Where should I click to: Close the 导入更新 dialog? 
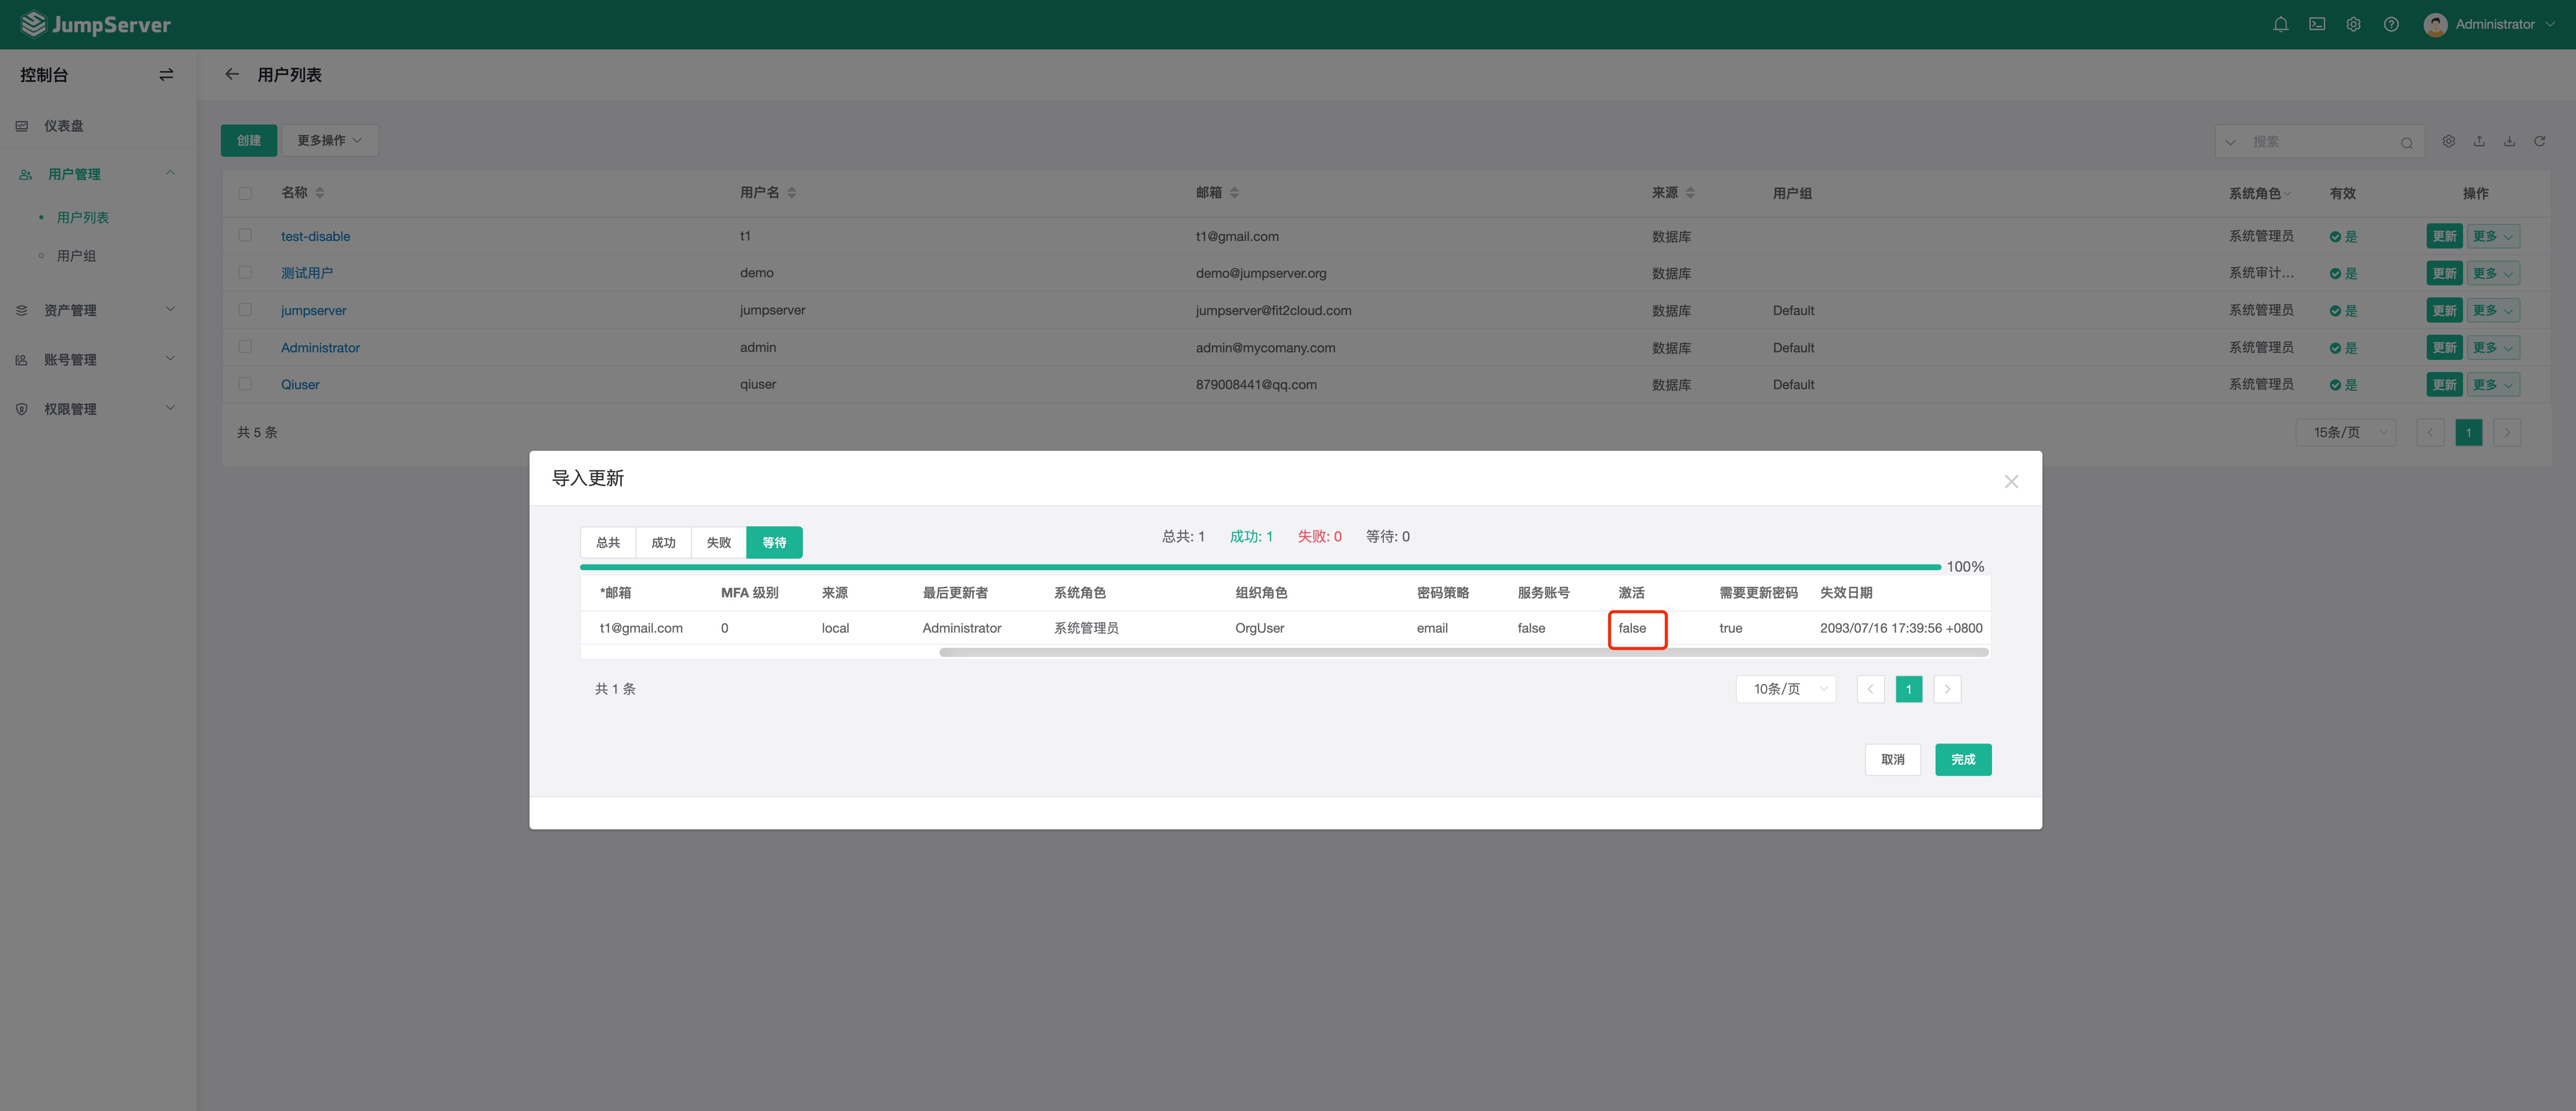pos(2011,481)
